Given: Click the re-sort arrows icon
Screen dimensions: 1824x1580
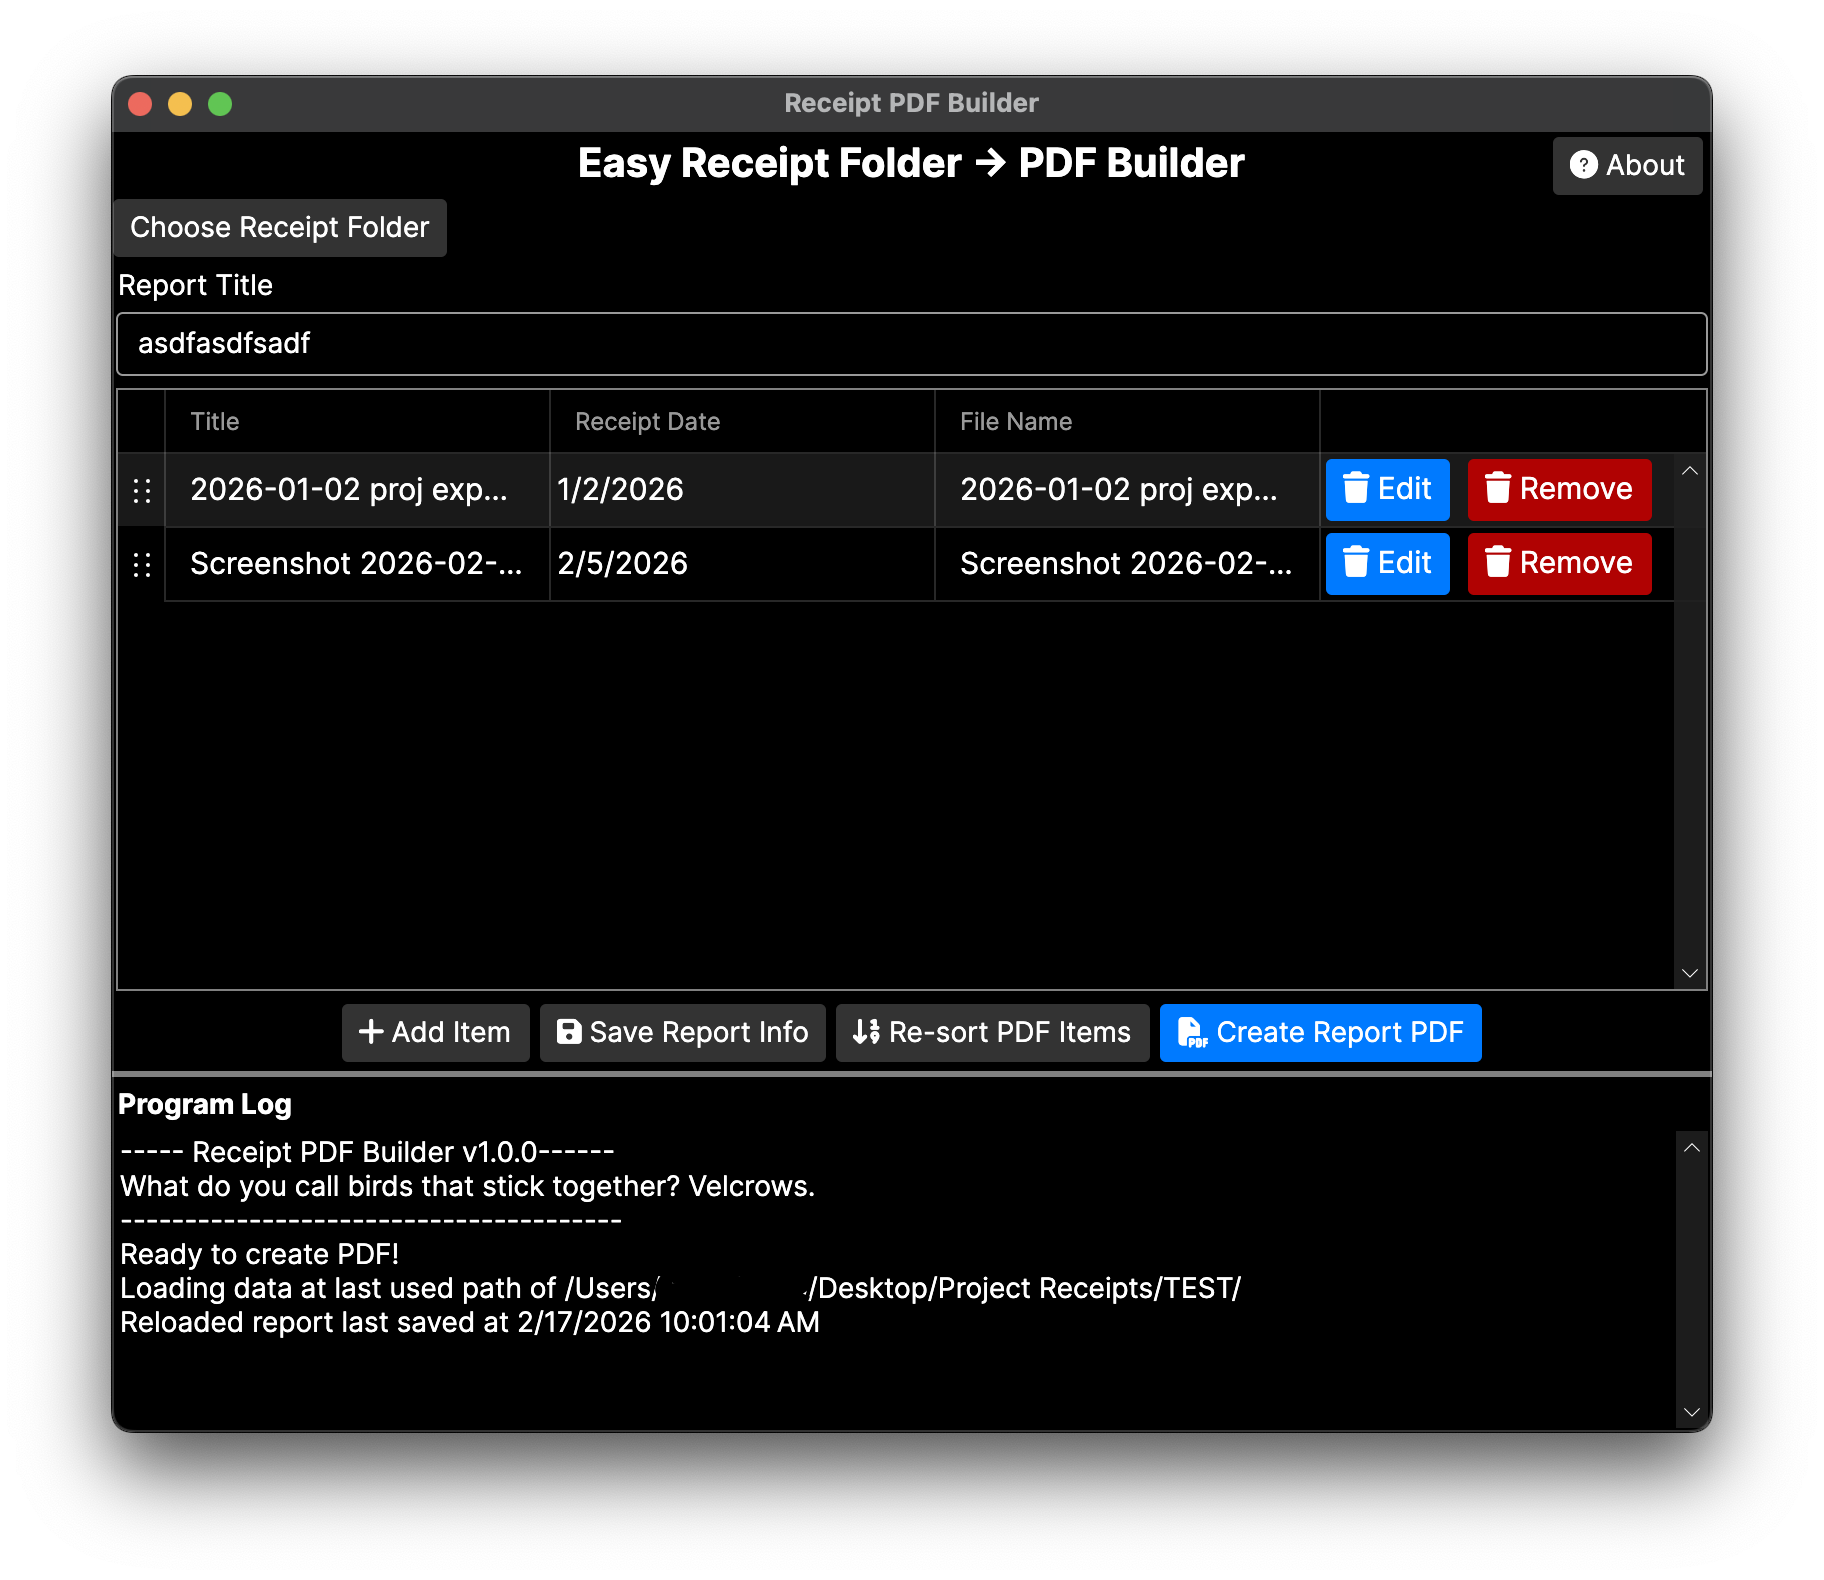Looking at the screenshot, I should coord(866,1032).
